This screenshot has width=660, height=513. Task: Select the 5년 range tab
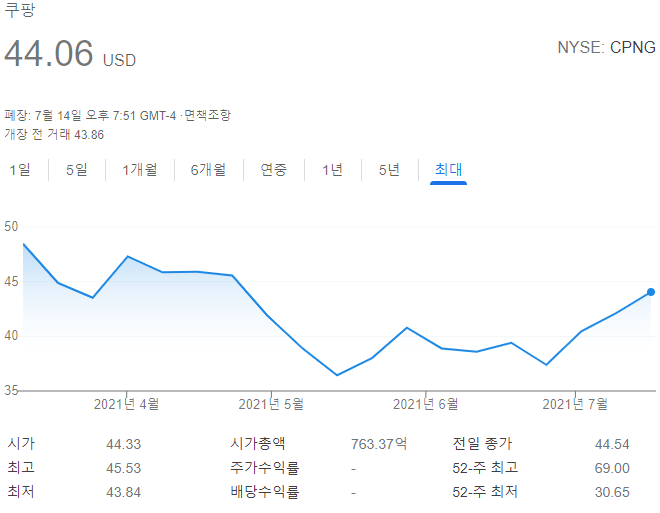[389, 170]
